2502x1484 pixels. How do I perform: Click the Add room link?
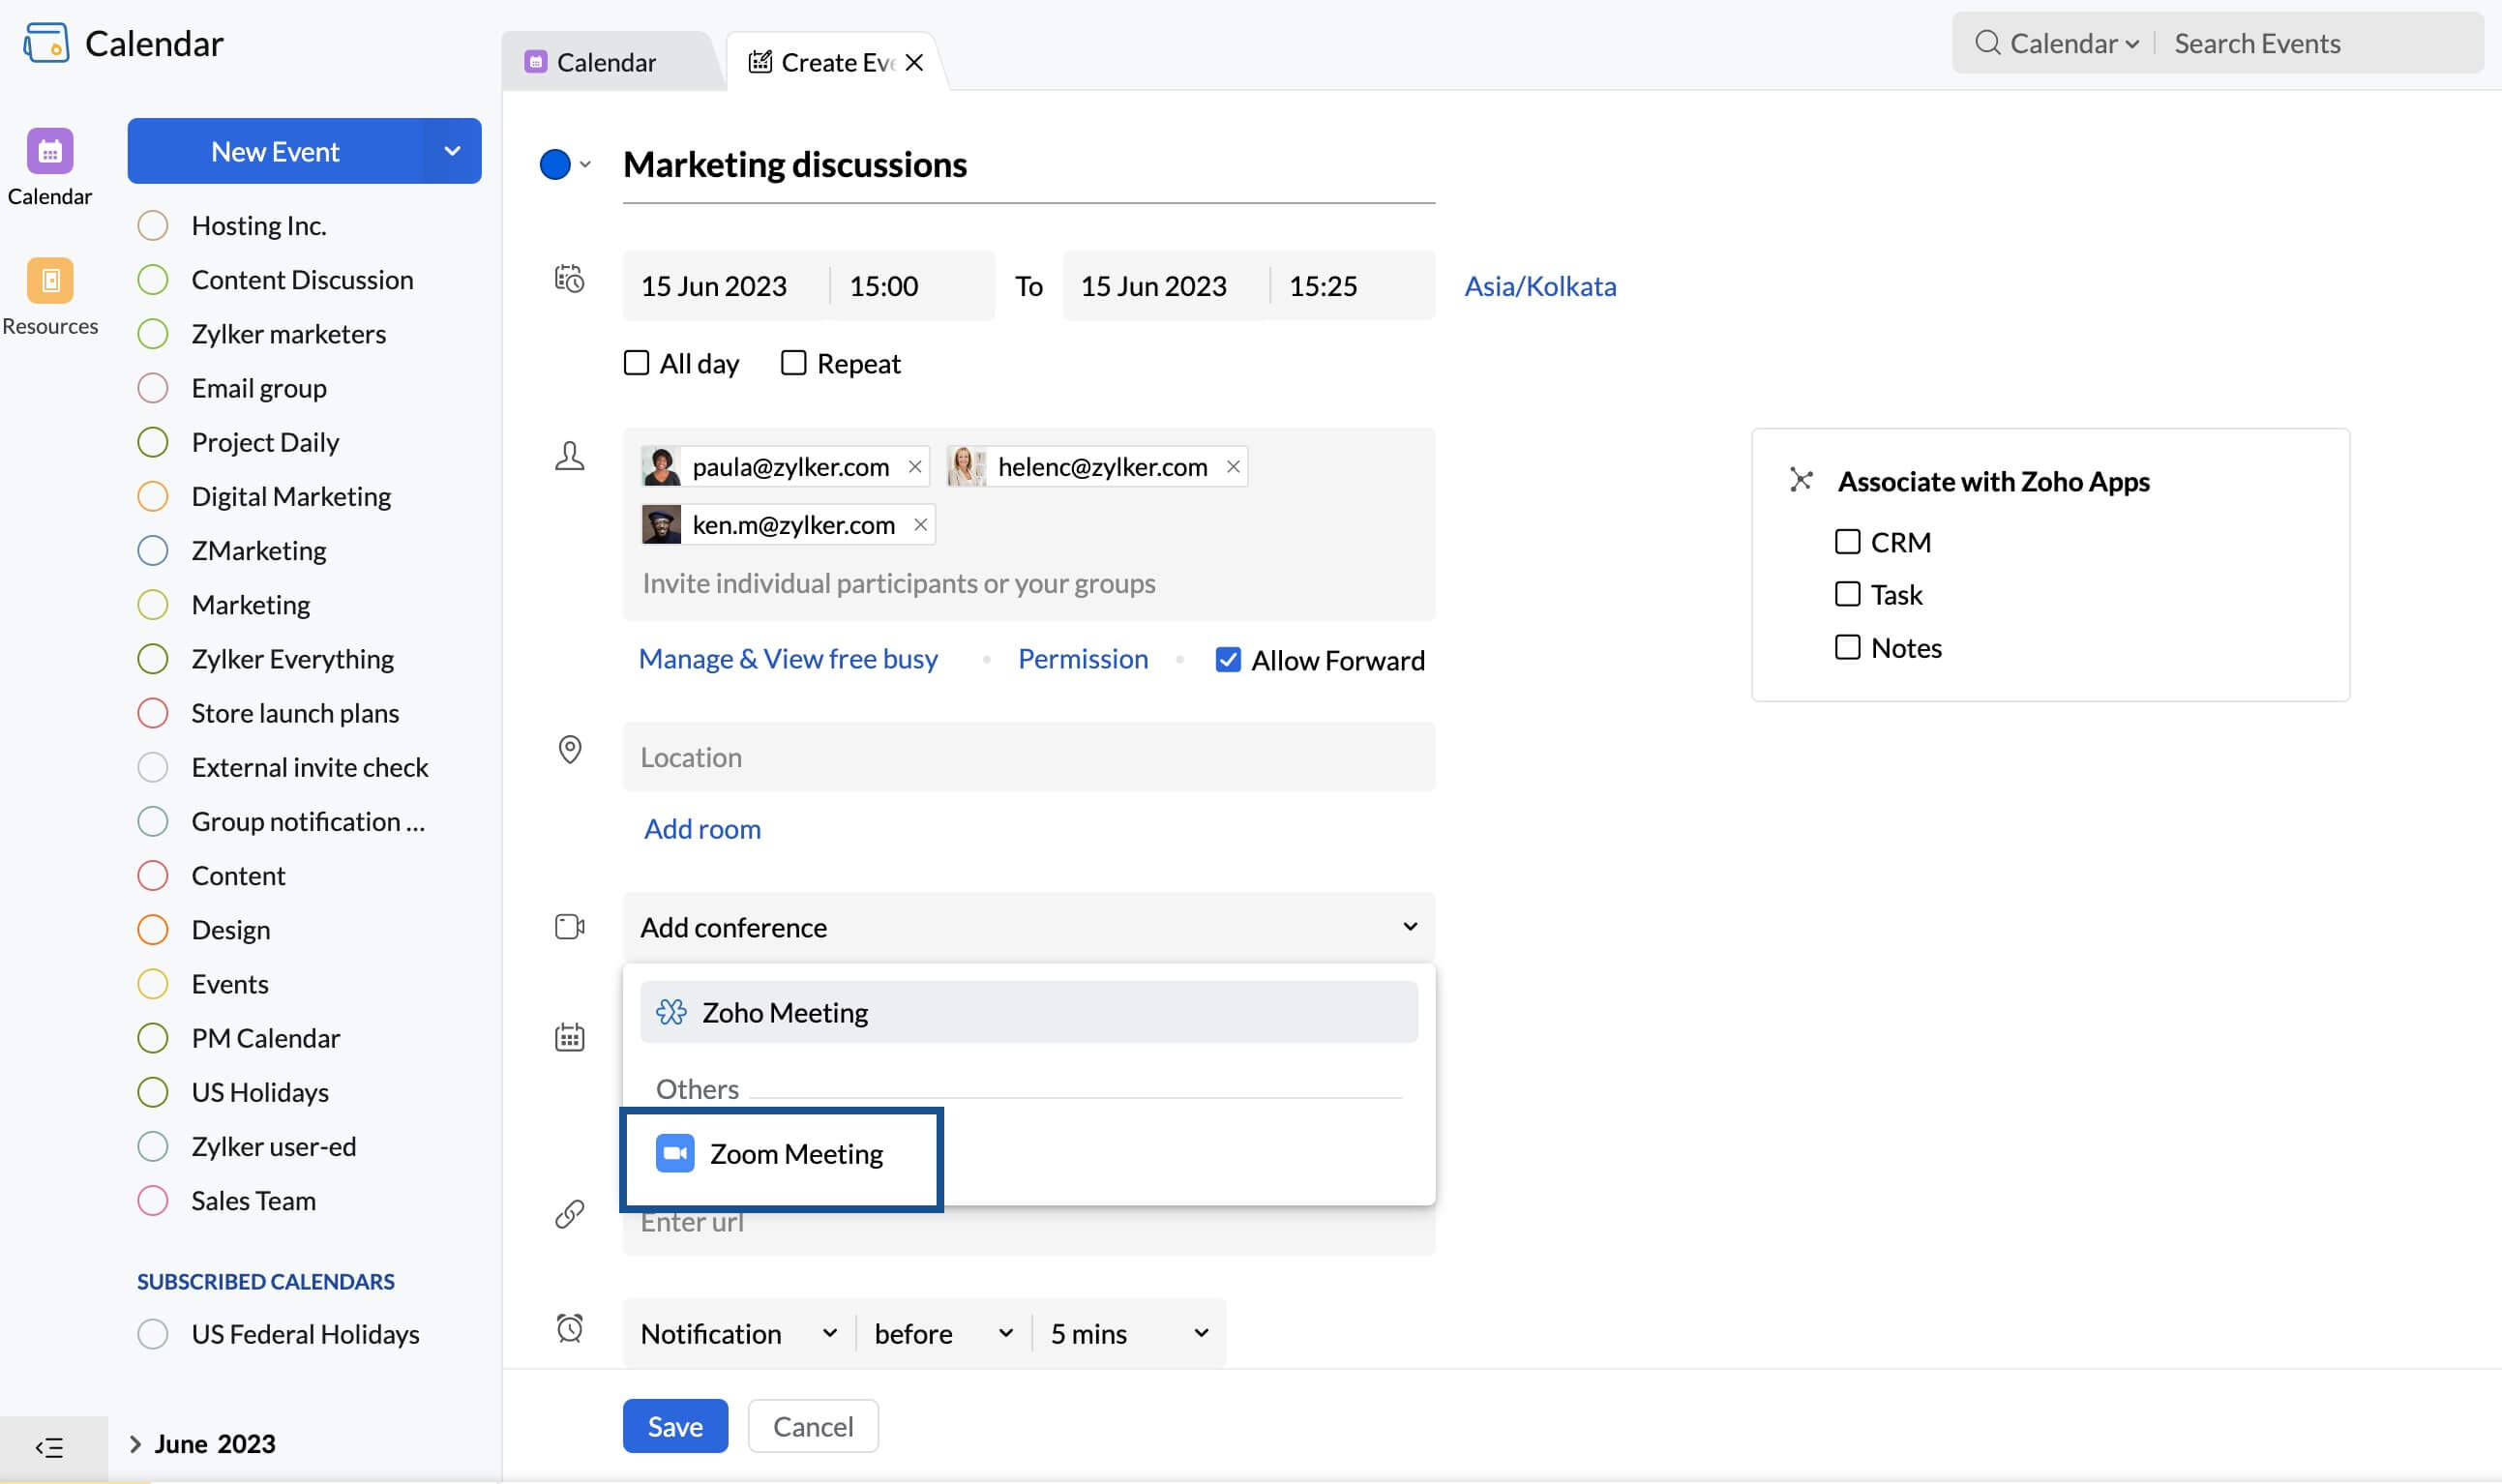(x=702, y=829)
